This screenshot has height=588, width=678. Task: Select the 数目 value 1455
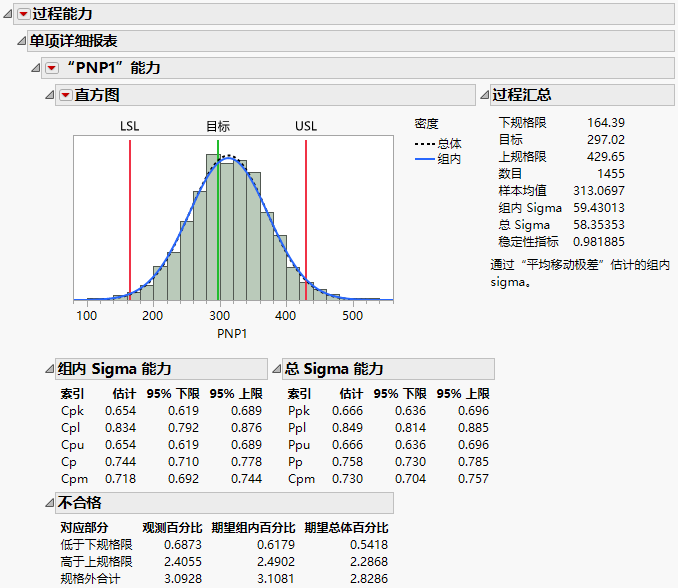(611, 174)
